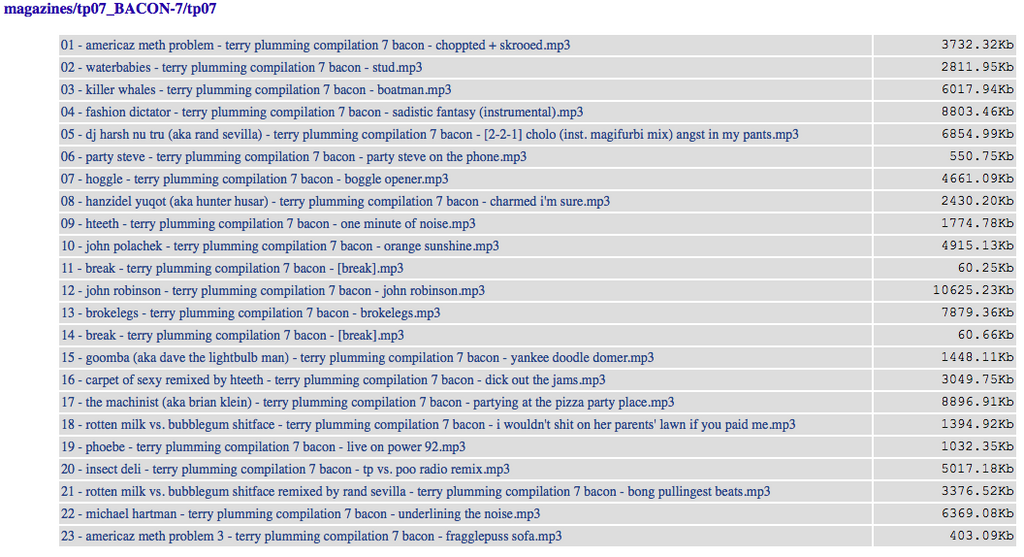Viewport: 1024px width, 557px height.
Task: Open dj harsh nu tru cholo track
Action: (x=430, y=135)
